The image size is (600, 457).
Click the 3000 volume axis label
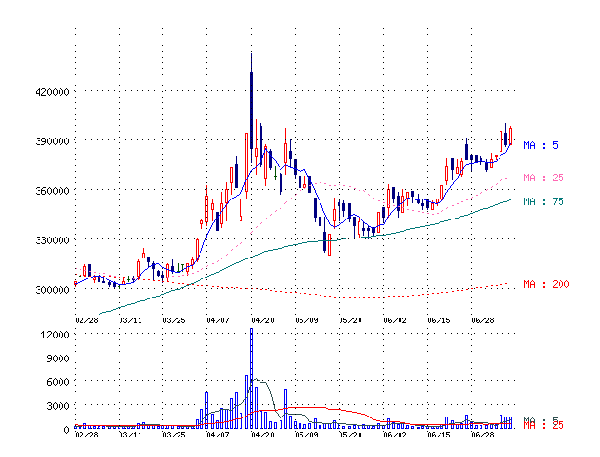(58, 406)
